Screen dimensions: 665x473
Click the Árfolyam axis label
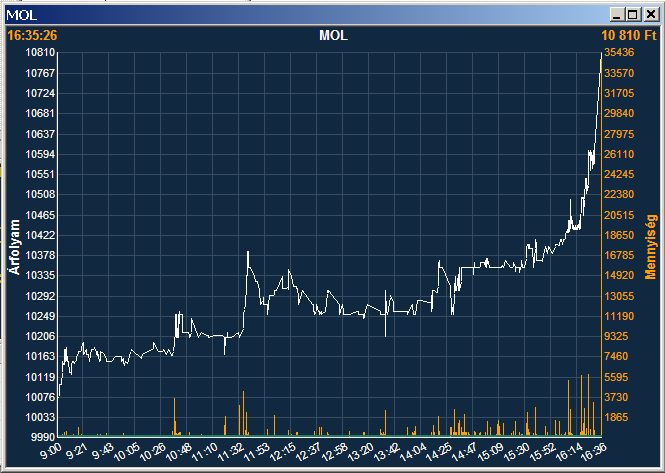(x=15, y=247)
